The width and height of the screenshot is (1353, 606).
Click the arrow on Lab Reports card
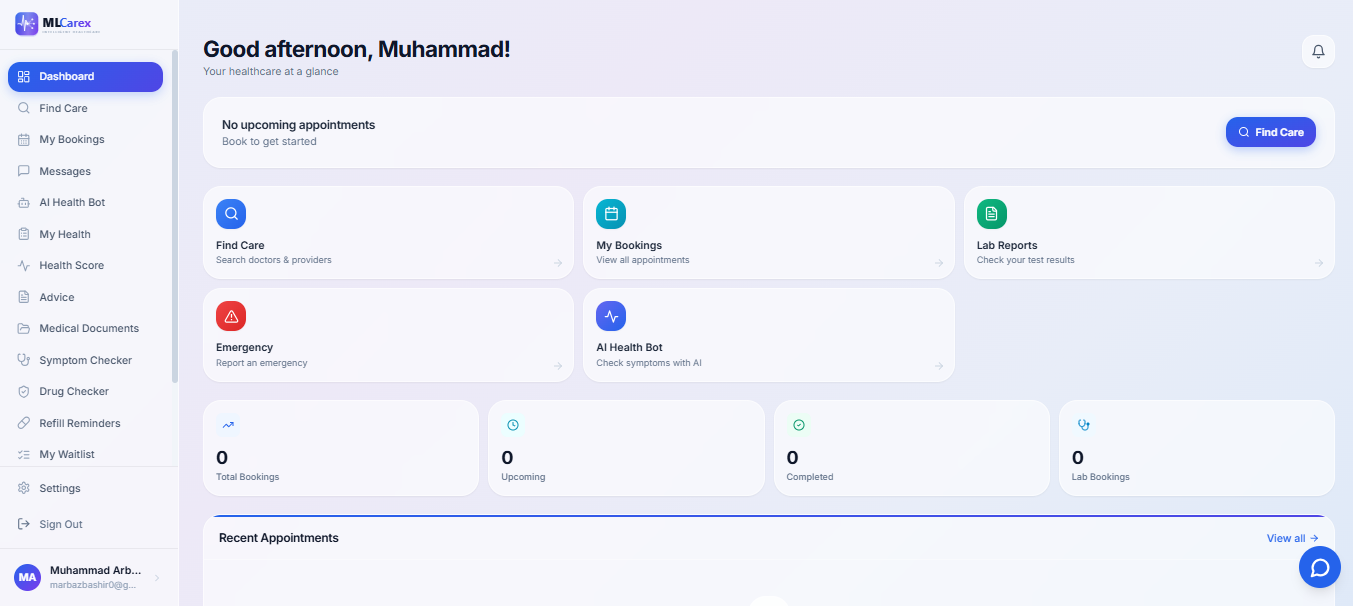(1318, 264)
